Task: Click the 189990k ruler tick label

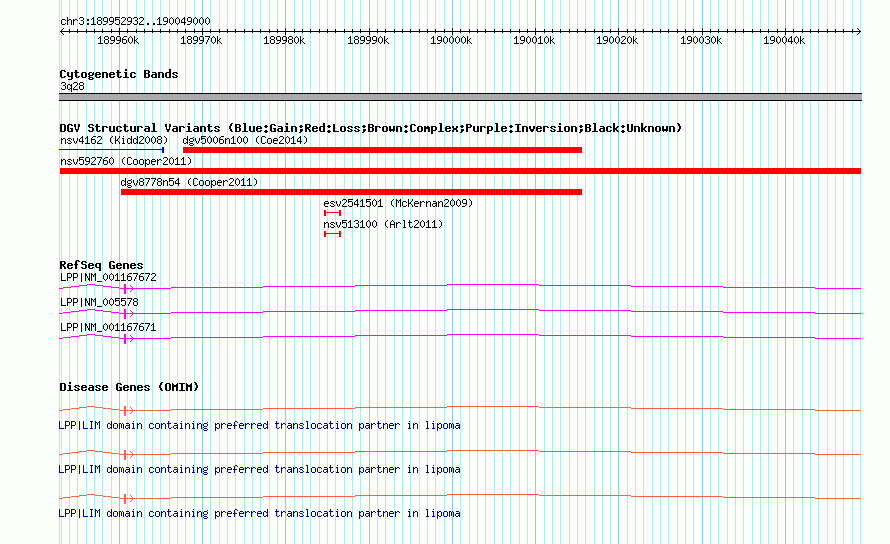Action: (x=368, y=40)
